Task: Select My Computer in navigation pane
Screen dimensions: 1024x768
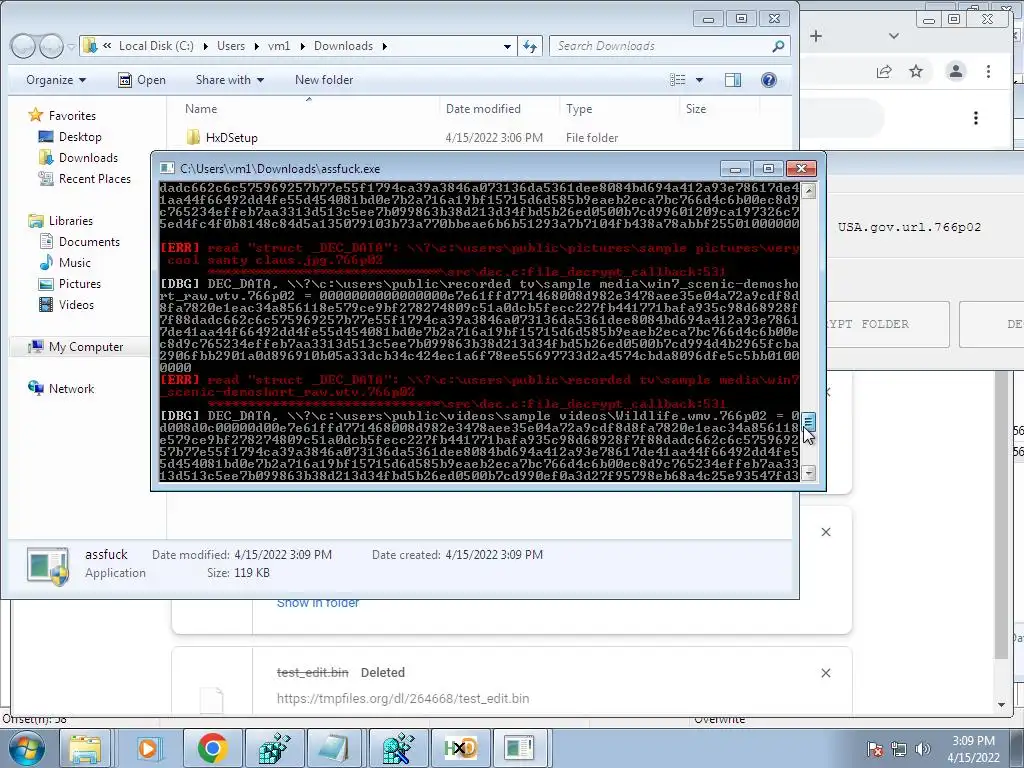Action: [86, 347]
